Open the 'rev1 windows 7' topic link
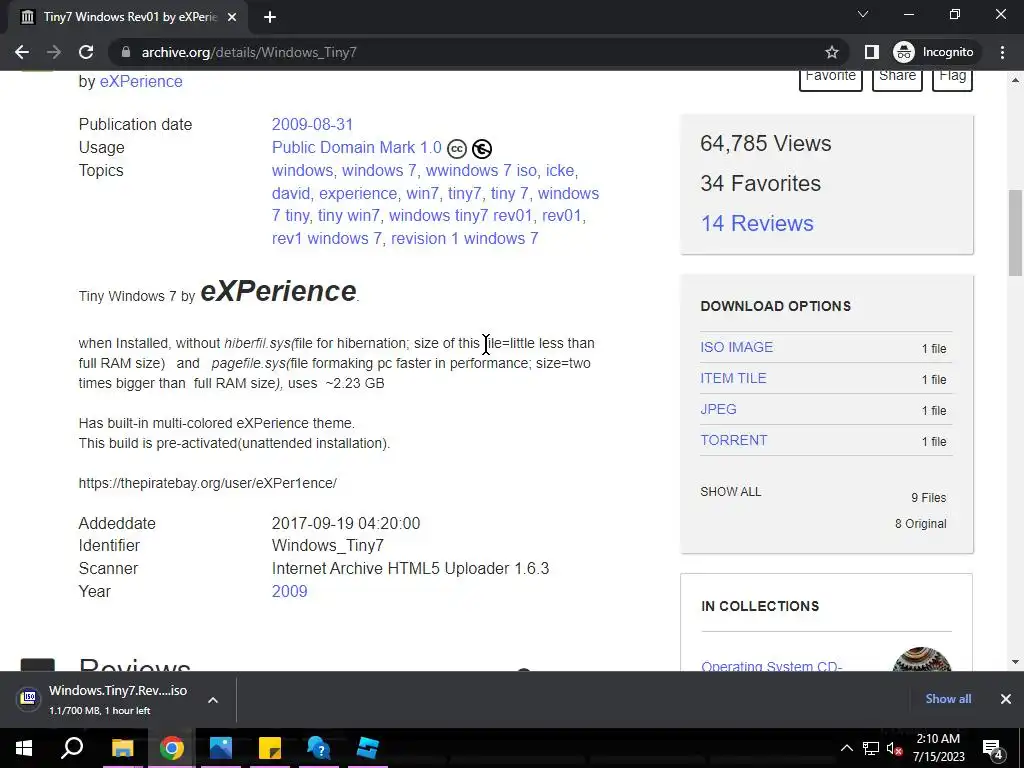 327,238
